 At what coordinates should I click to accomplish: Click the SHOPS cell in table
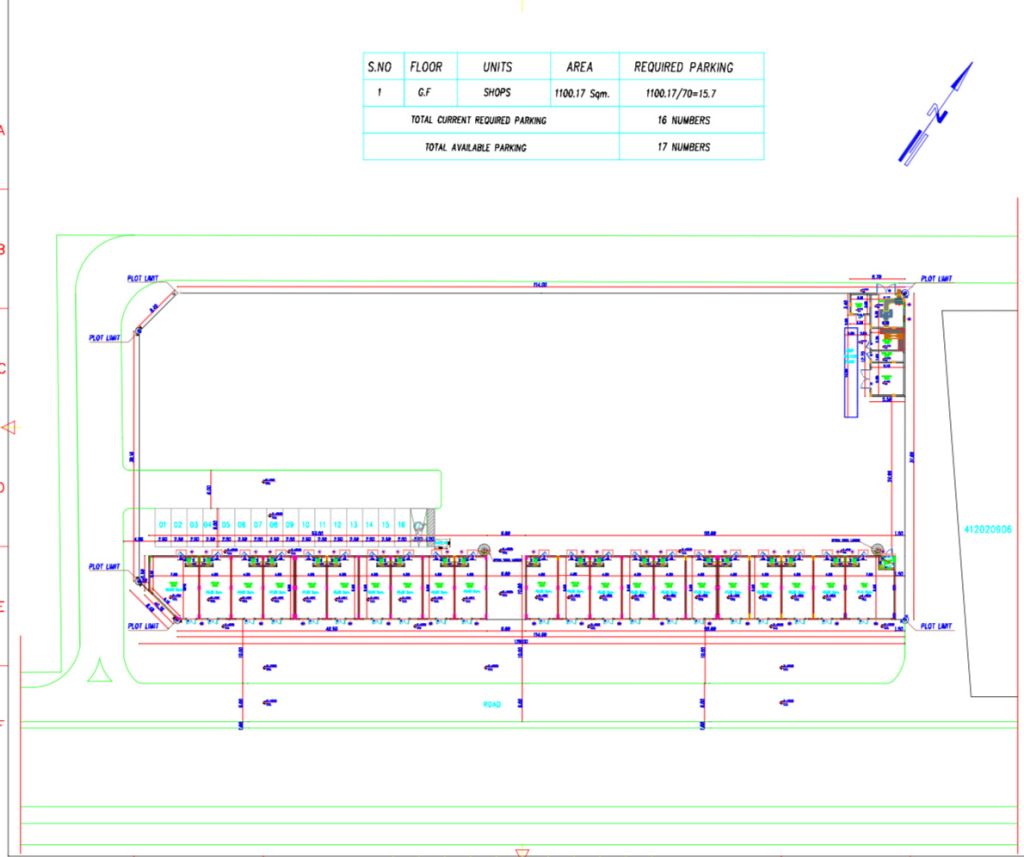pyautogui.click(x=497, y=93)
